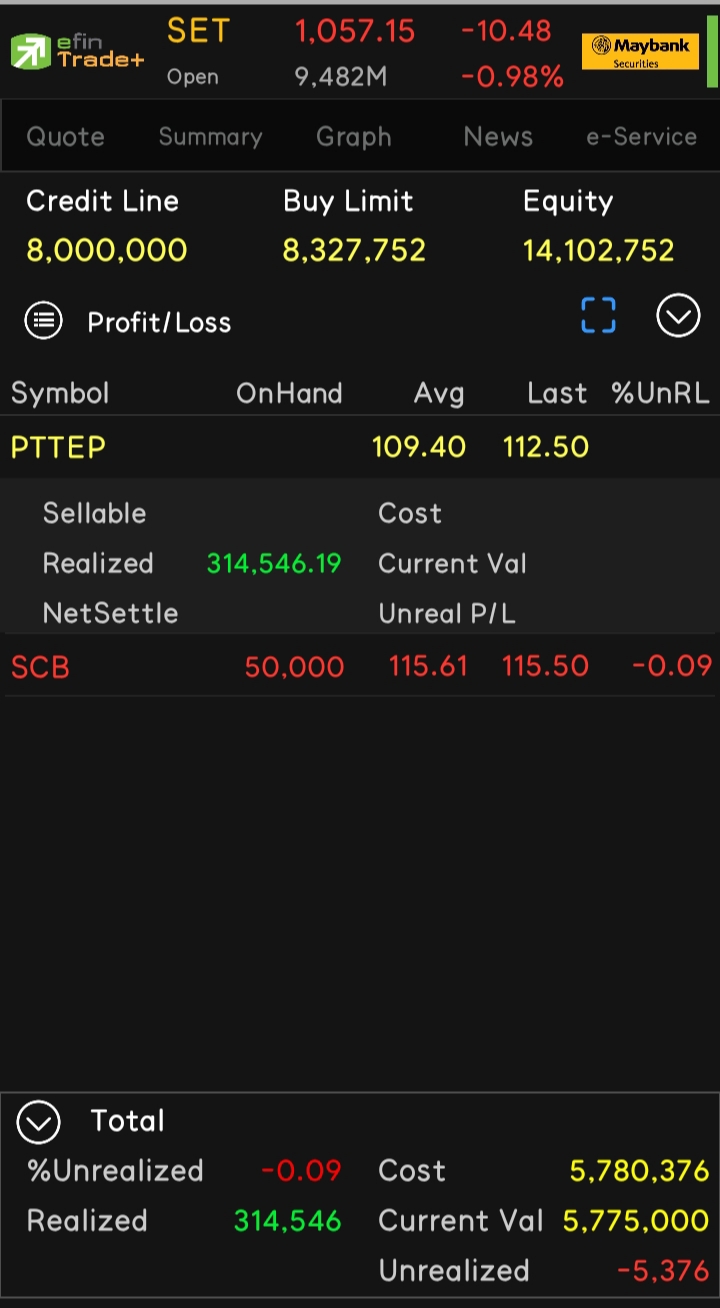This screenshot has height=1308, width=720.
Task: Click the Maybank Securities logo
Action: [640, 51]
